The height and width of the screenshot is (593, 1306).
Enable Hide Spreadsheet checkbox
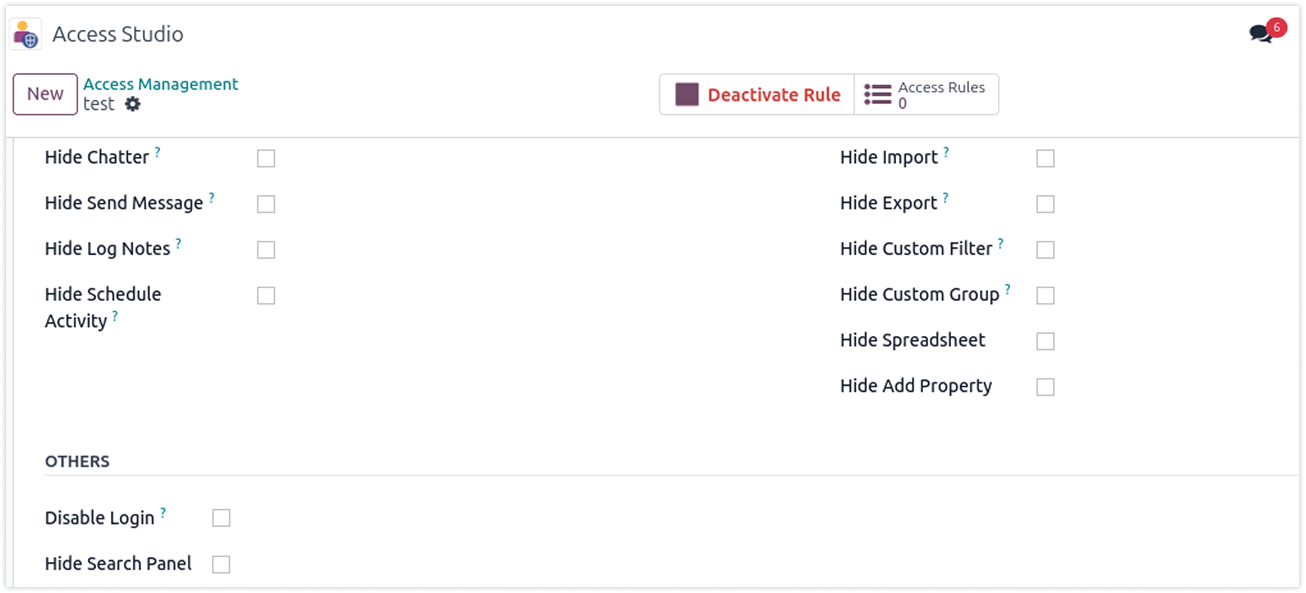click(x=1045, y=341)
